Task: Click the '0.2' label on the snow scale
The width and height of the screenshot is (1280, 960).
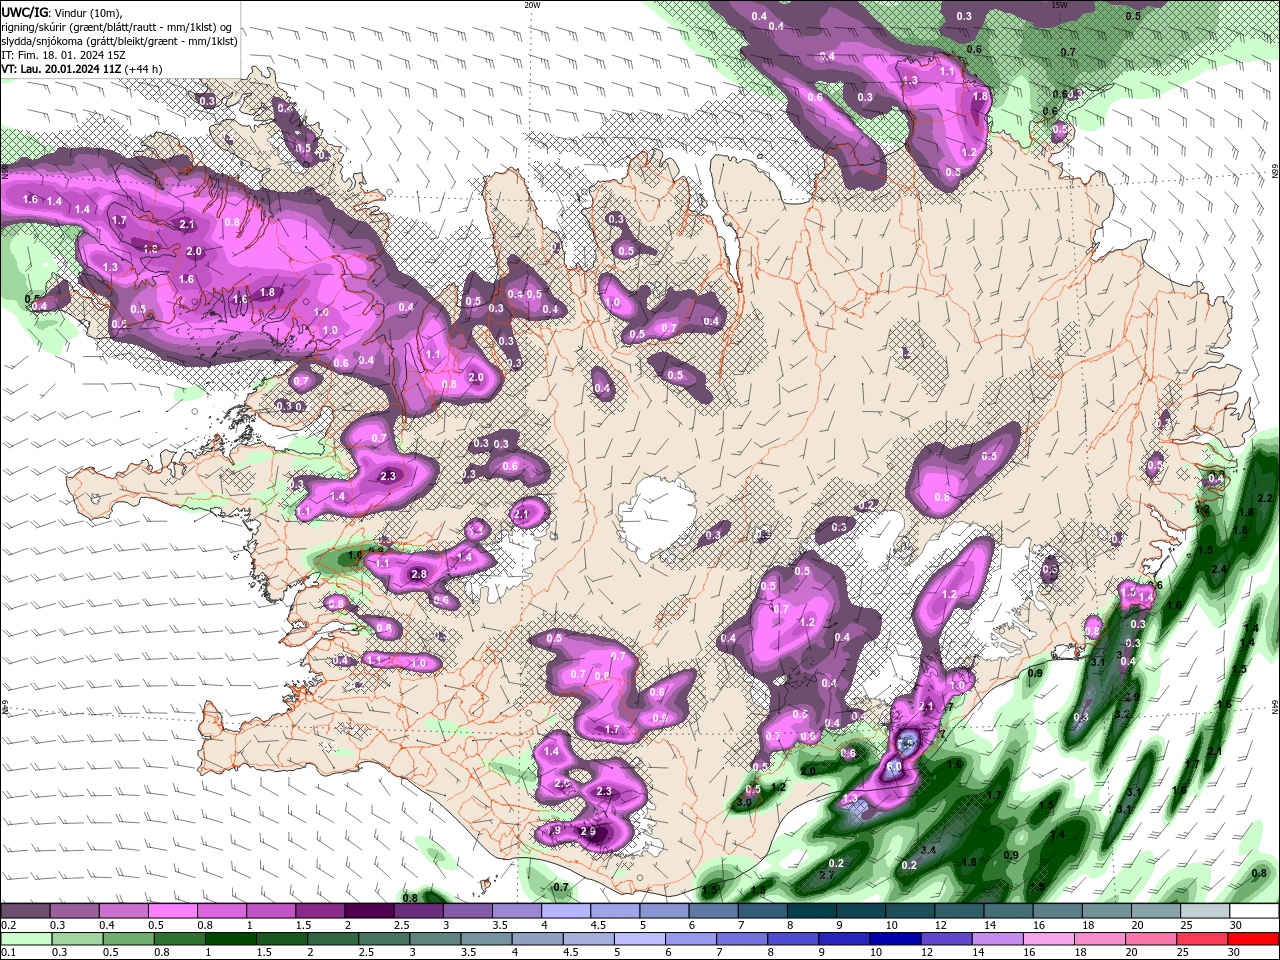Action: pos(9,925)
